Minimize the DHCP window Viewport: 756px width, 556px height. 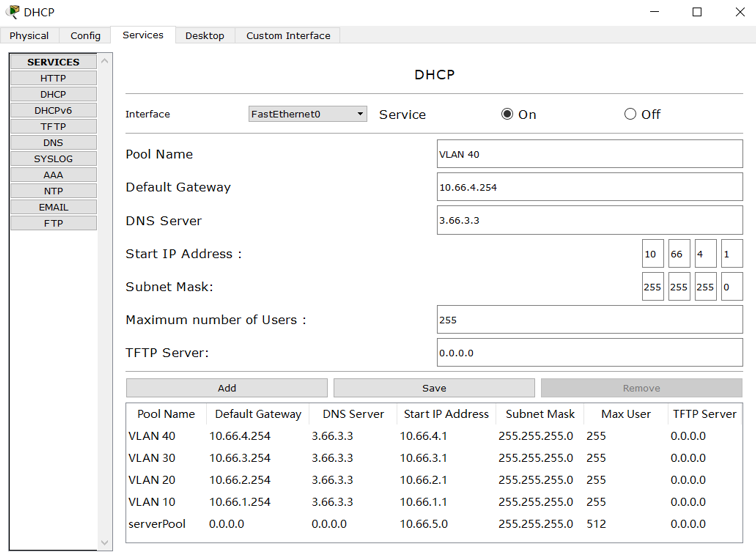point(654,12)
